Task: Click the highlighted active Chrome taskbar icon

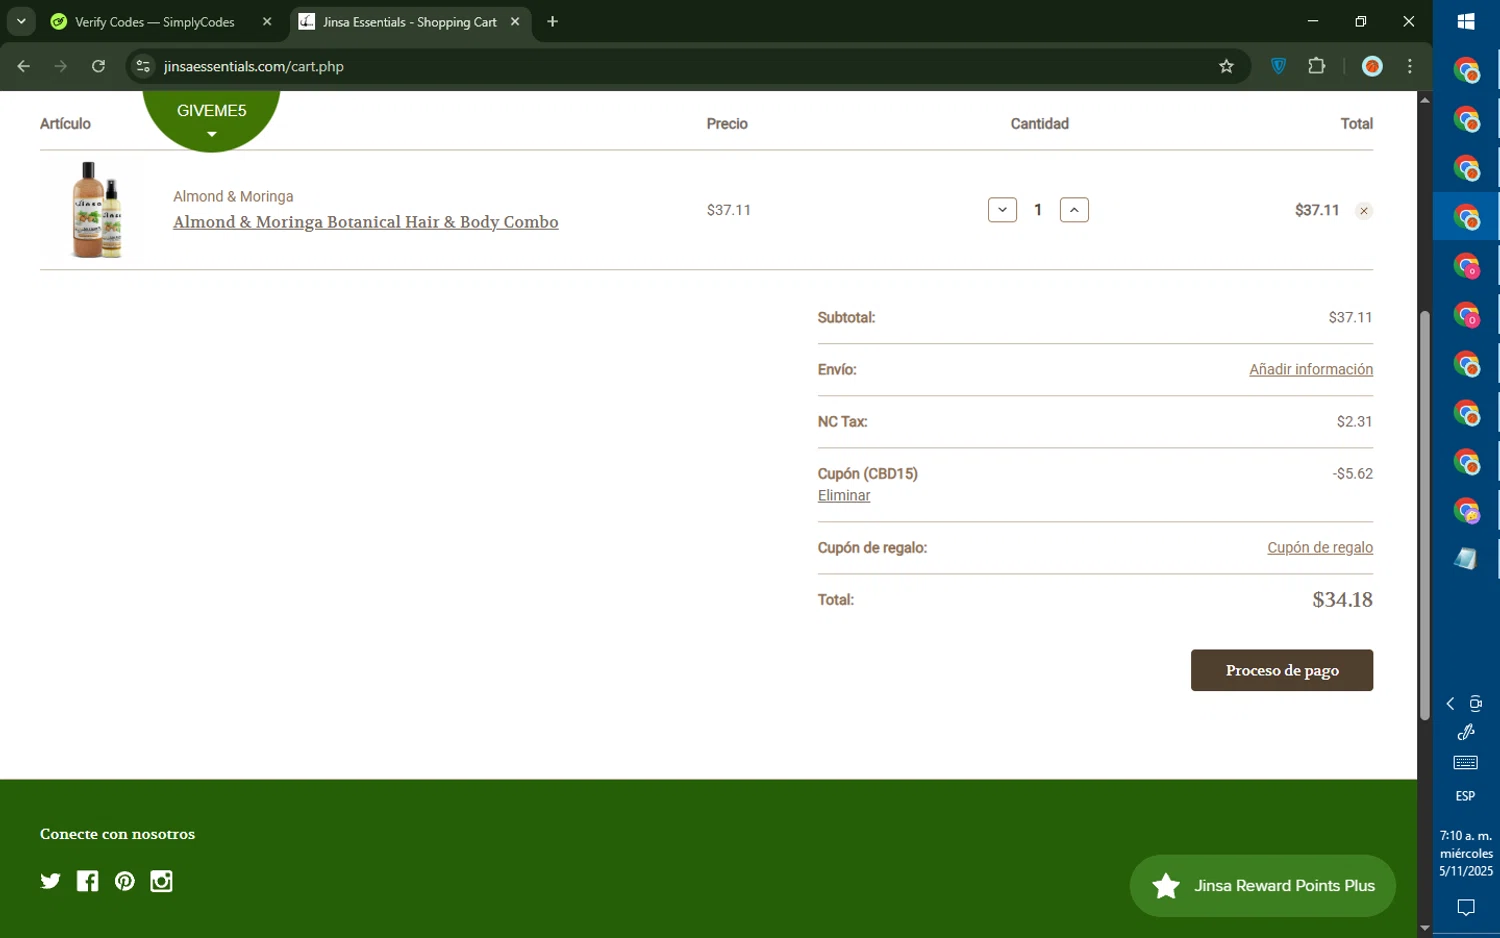Action: pyautogui.click(x=1466, y=217)
